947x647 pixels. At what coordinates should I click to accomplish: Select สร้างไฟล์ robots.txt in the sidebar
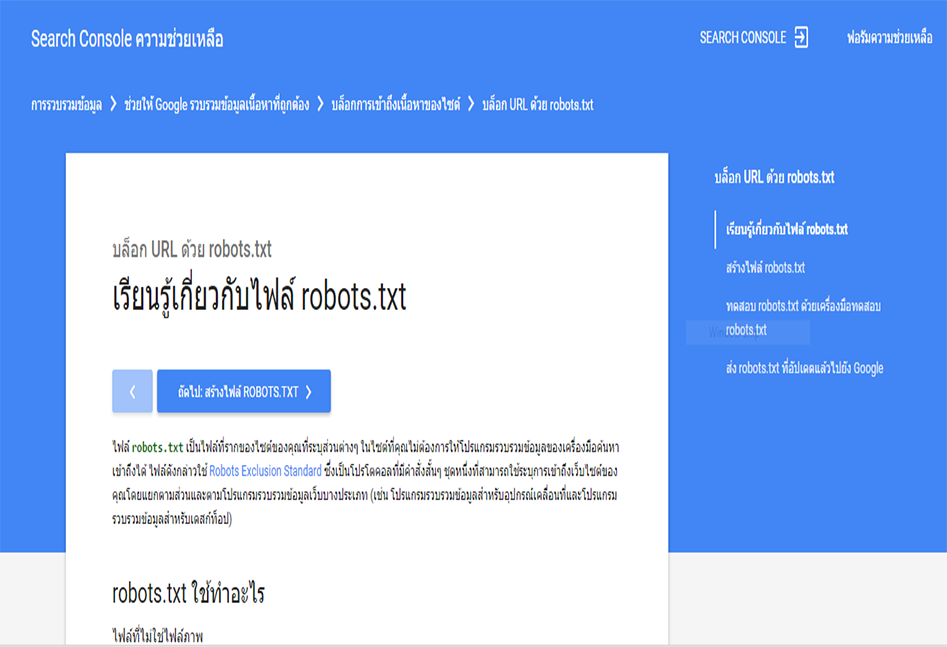(765, 268)
